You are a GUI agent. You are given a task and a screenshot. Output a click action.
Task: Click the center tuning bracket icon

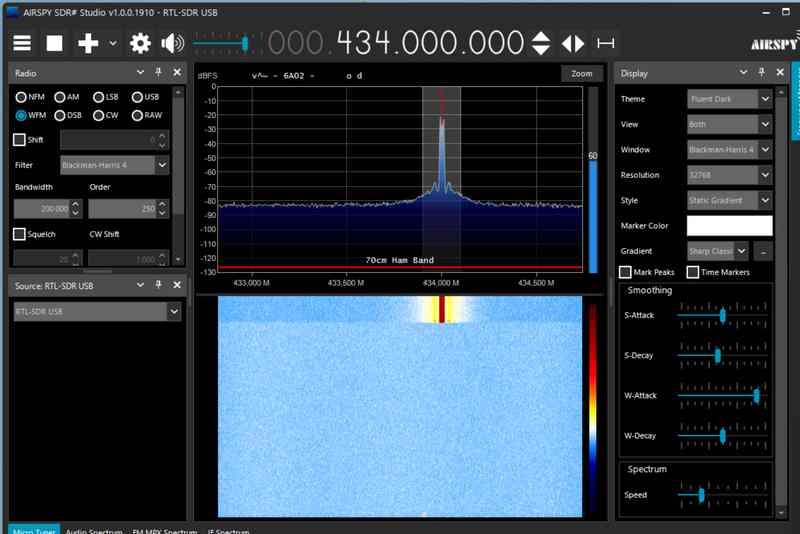pos(606,43)
